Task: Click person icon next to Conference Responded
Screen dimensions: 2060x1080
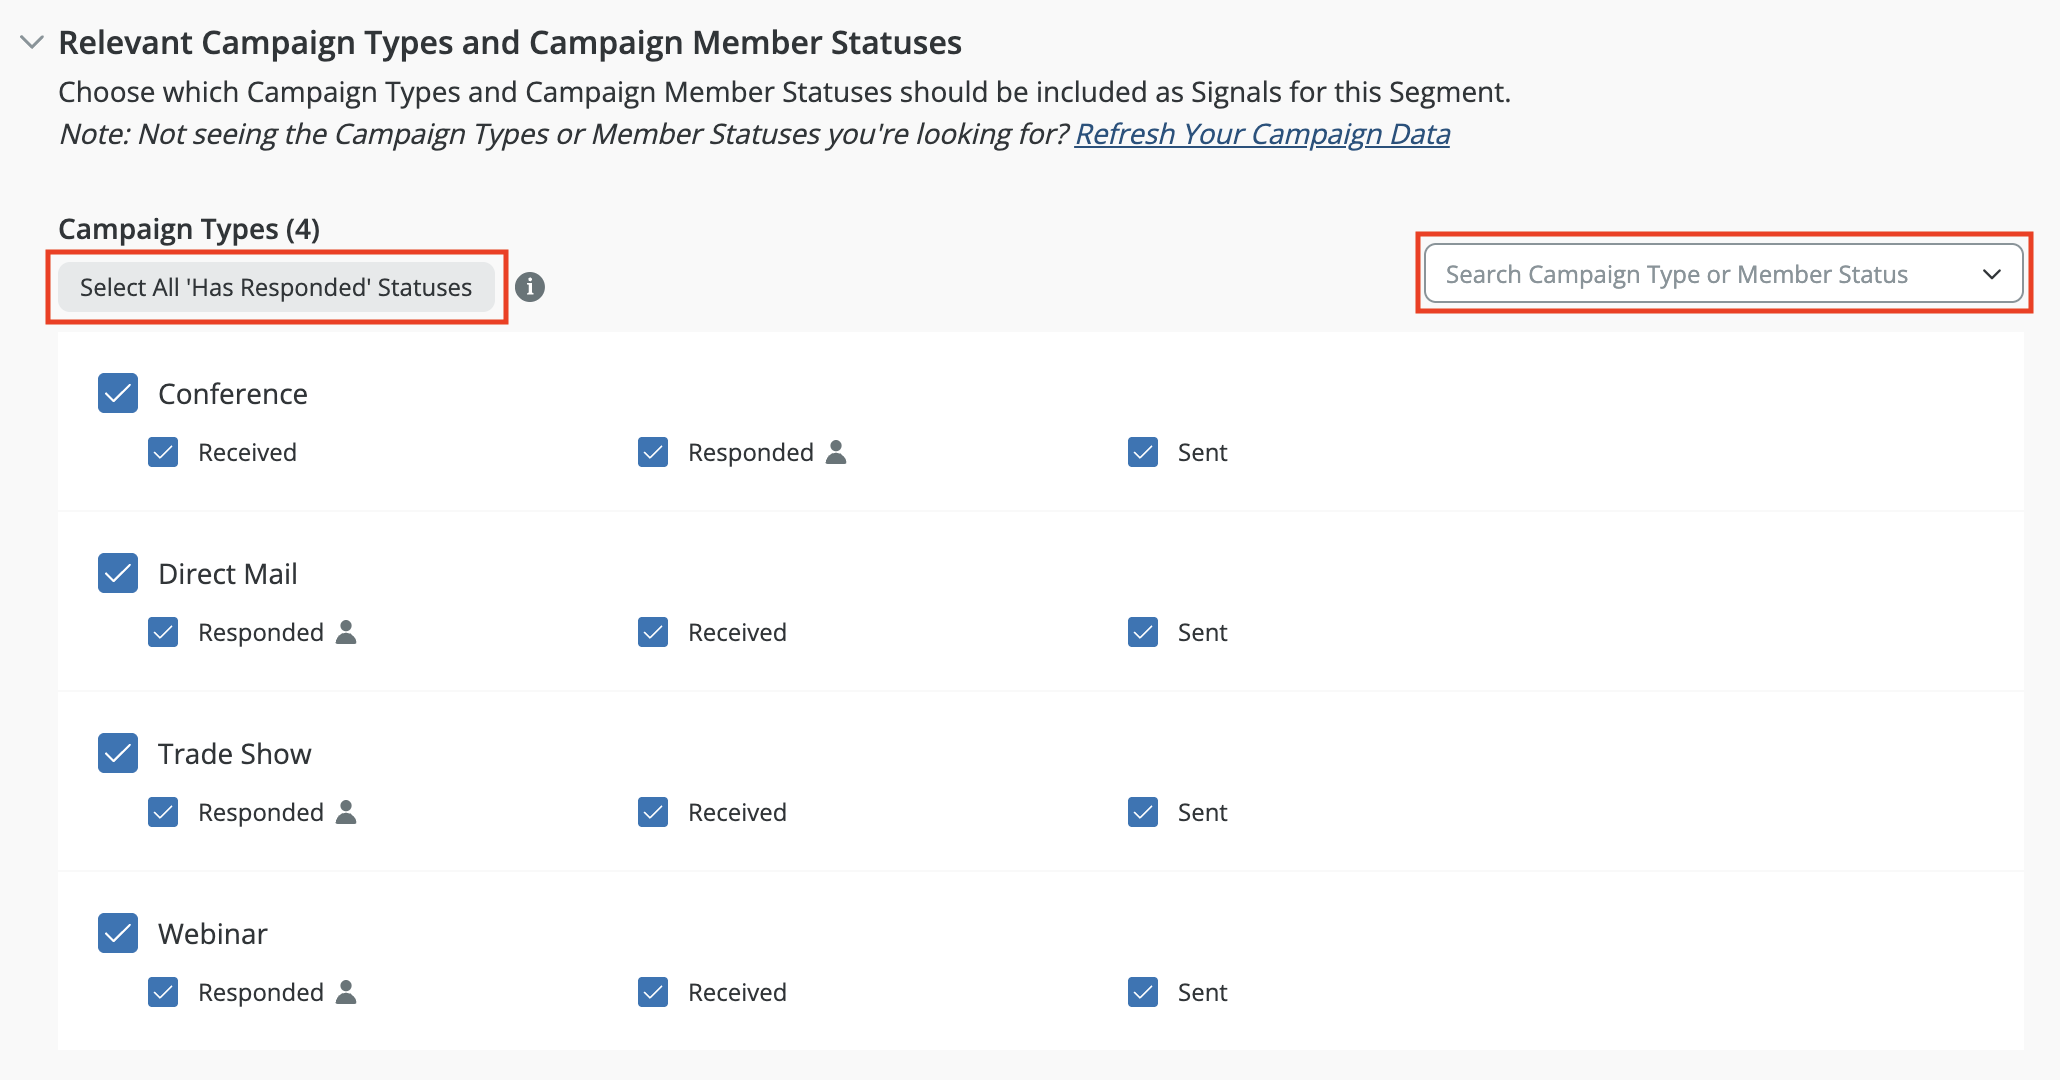Action: [x=836, y=452]
